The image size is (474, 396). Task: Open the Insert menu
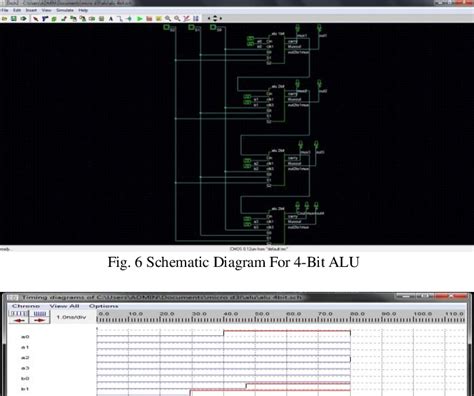pyautogui.click(x=31, y=10)
